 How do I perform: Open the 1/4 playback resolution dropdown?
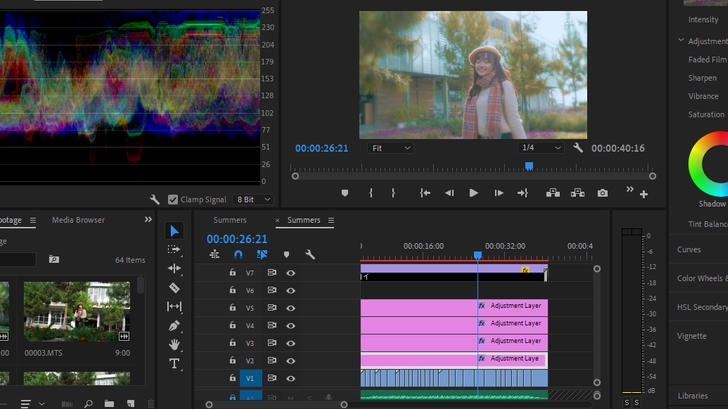click(541, 148)
